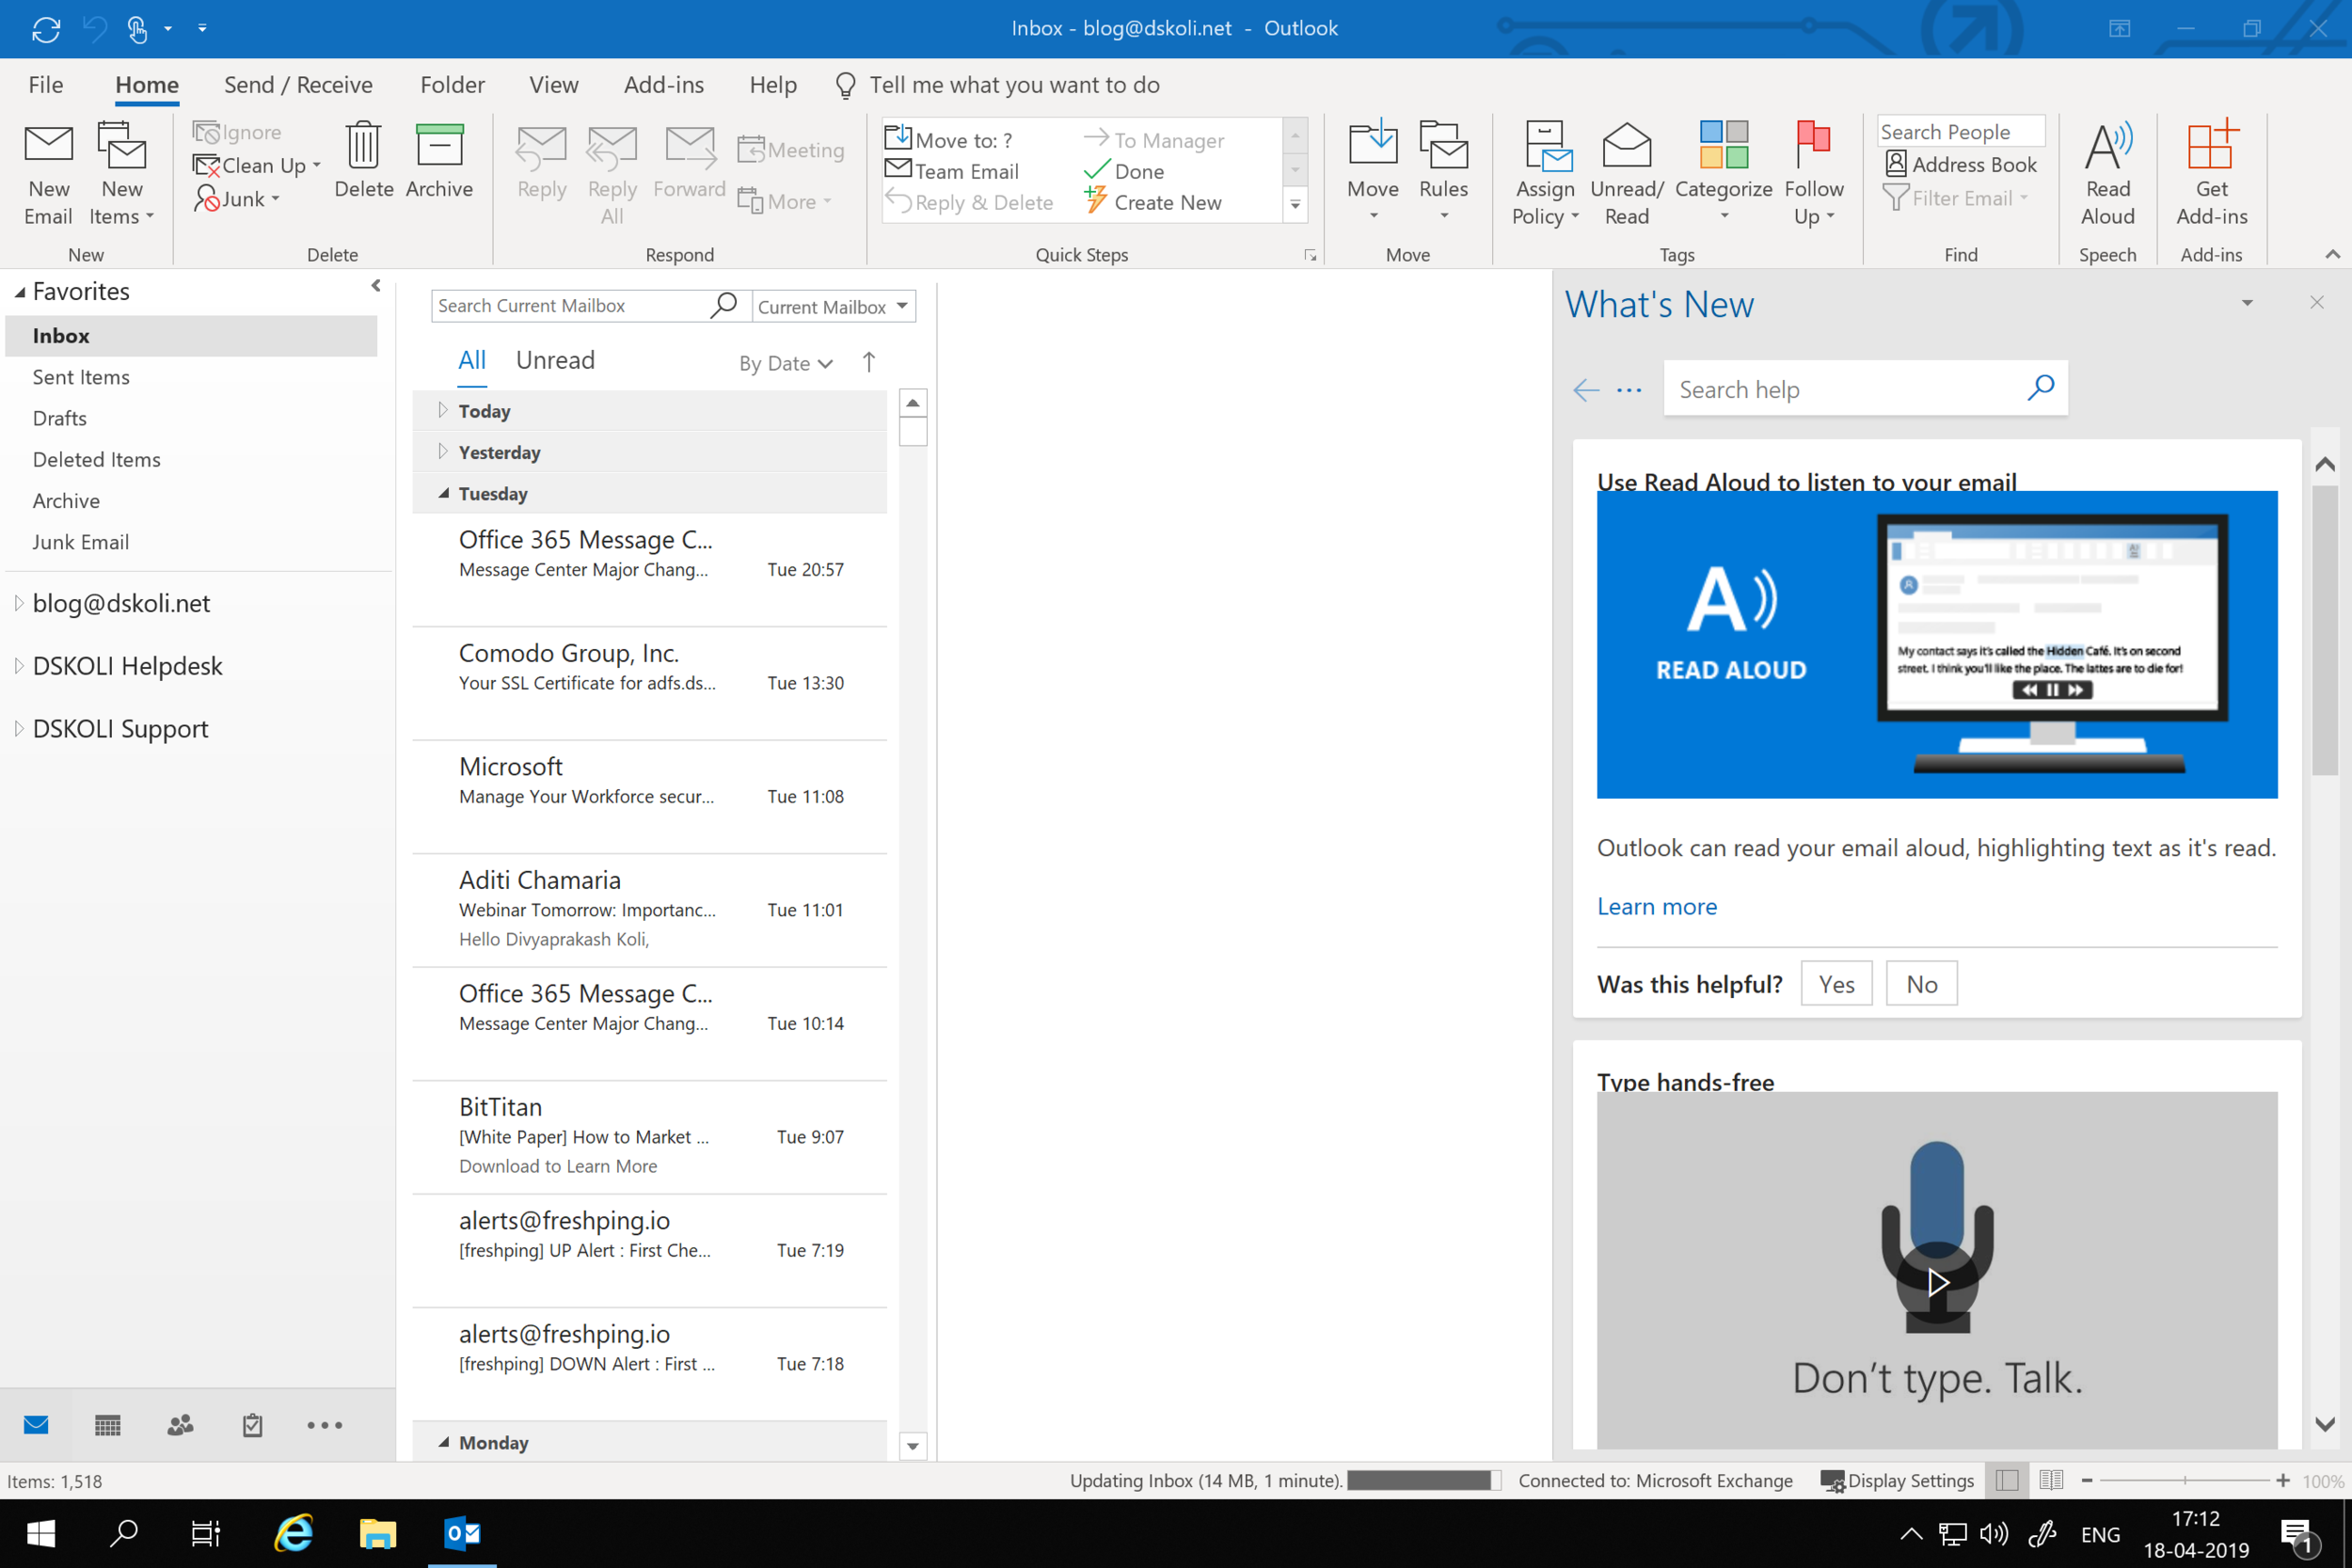Open Sent Items folder
This screenshot has width=2352, height=1568.
pos(81,377)
